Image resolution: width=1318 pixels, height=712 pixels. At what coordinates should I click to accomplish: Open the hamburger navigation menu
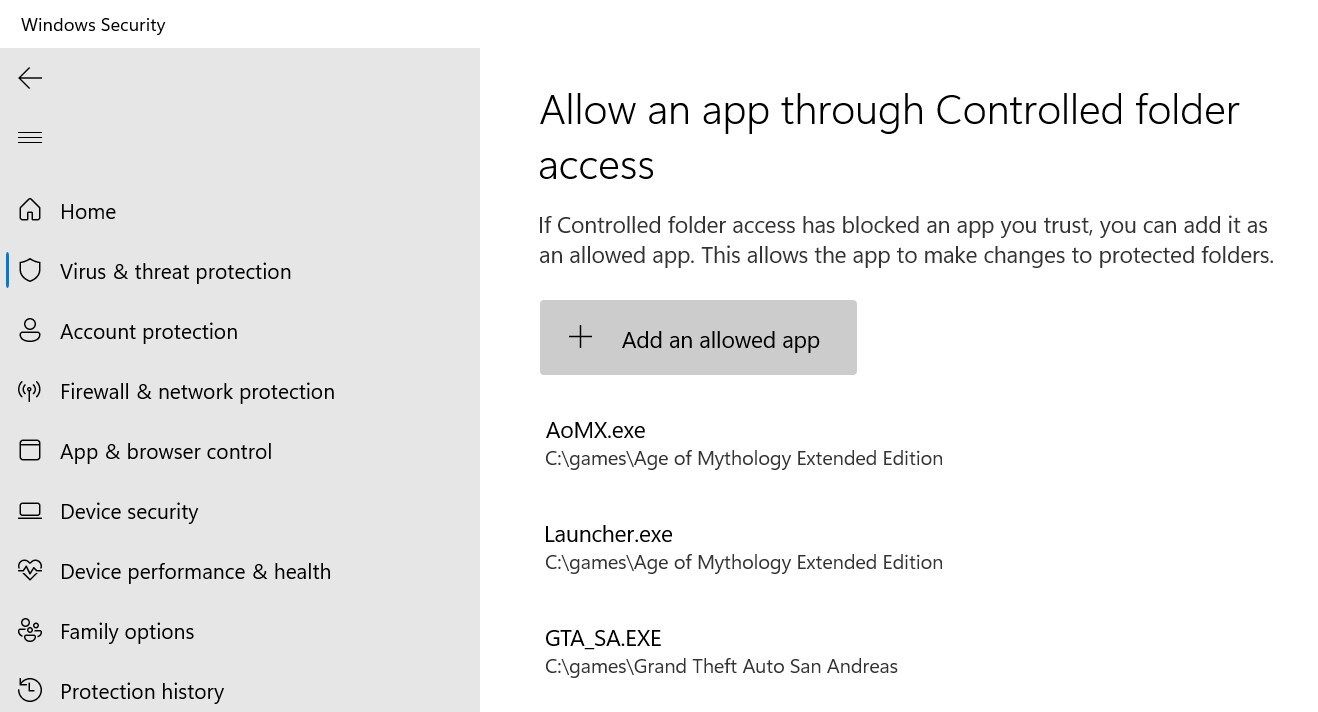click(30, 138)
